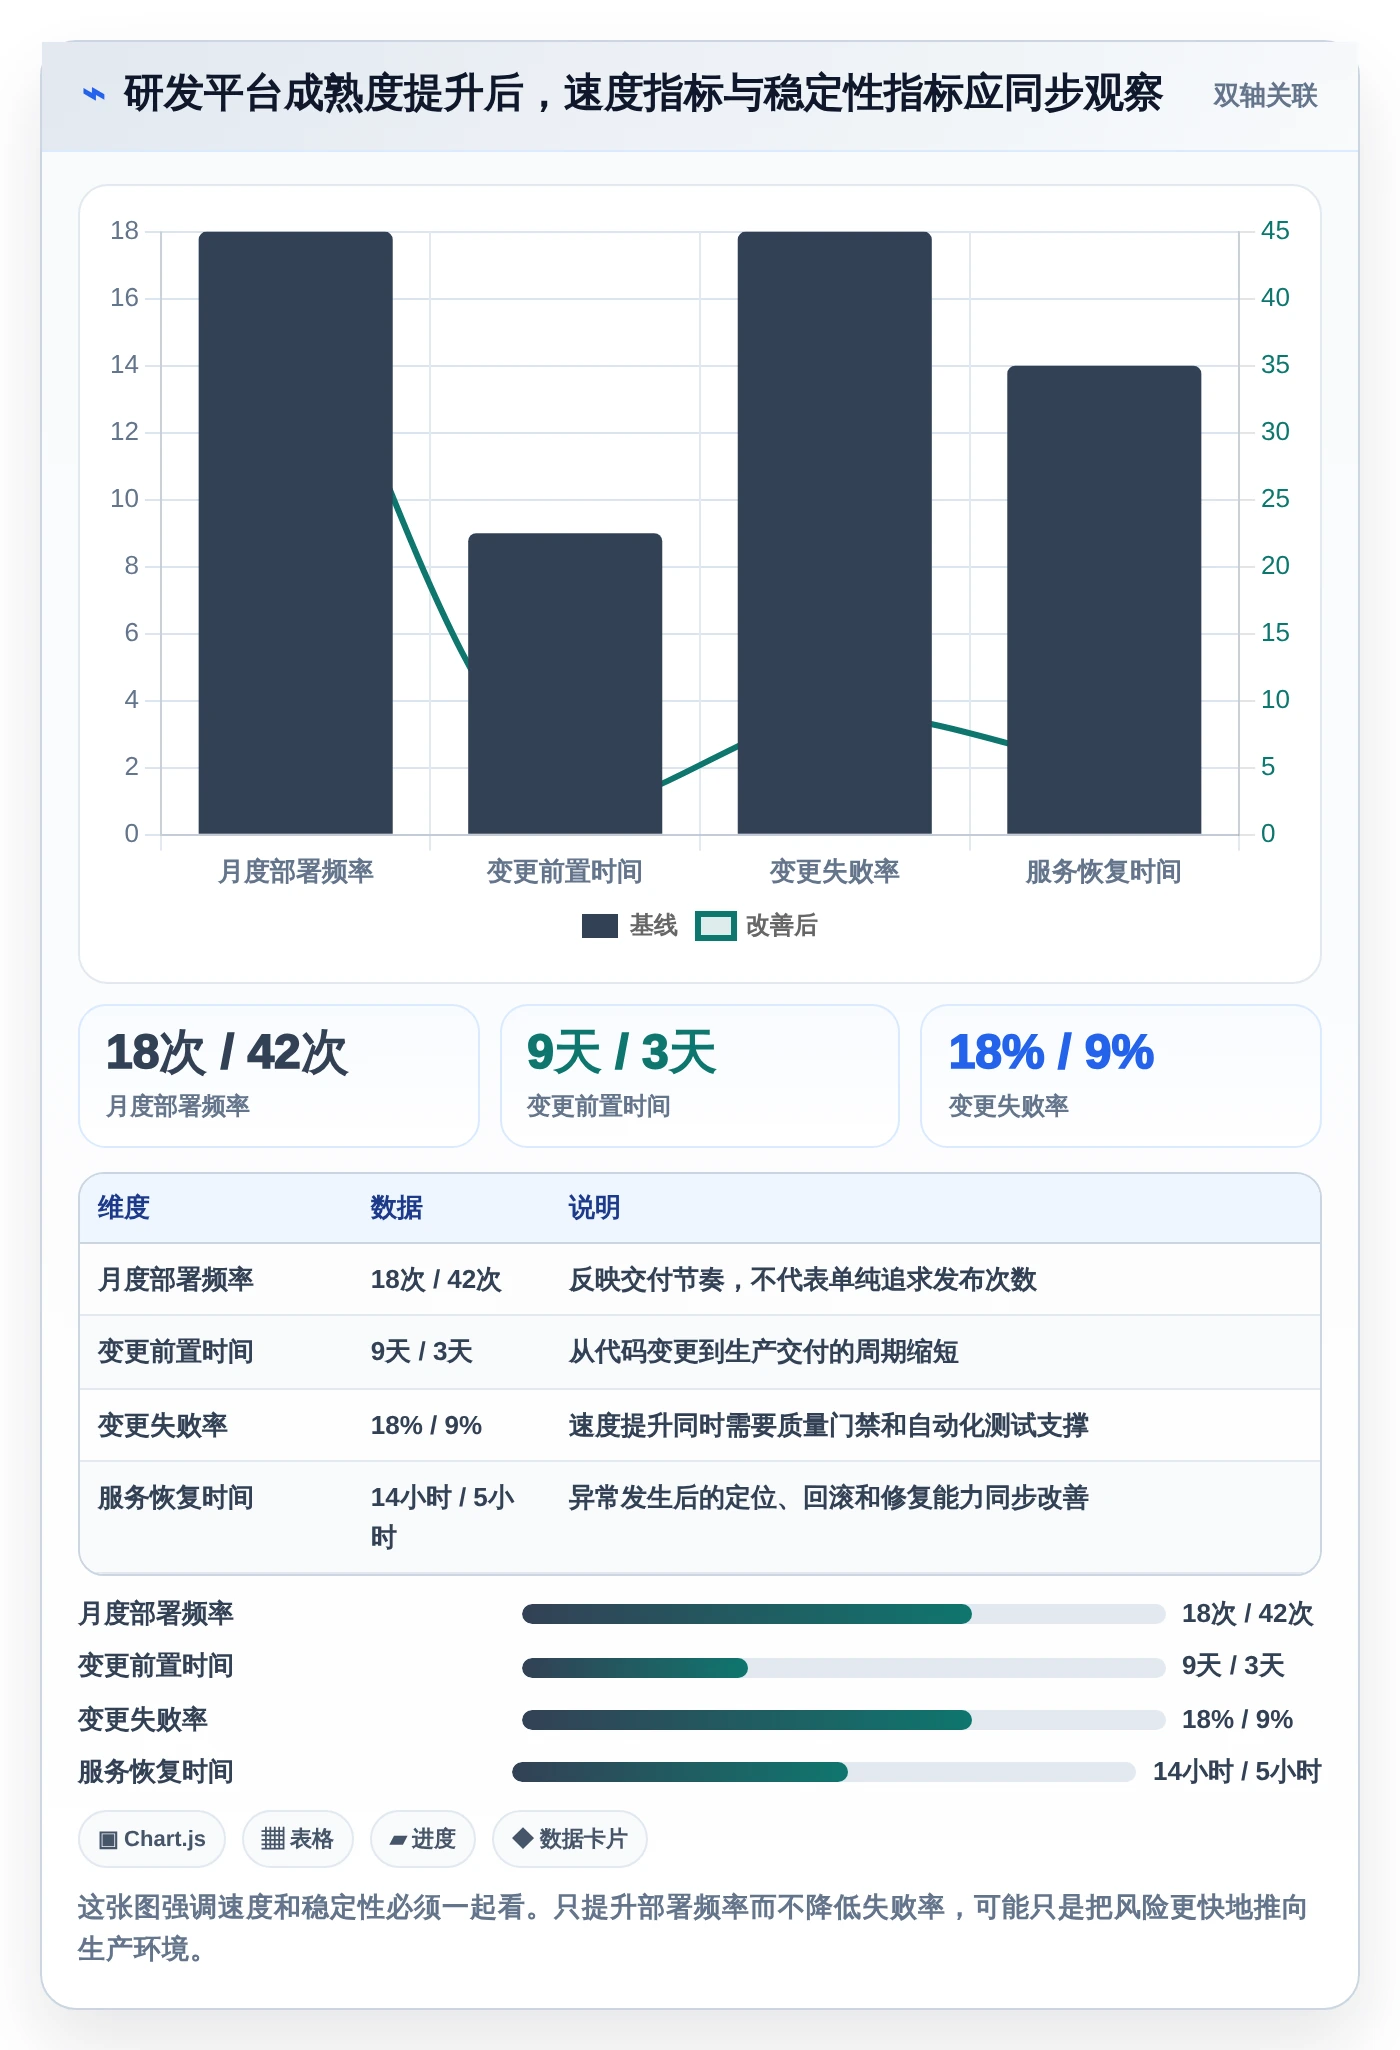Click the 45 tick on right axis
Image resolution: width=1400 pixels, height=2050 pixels.
(x=1275, y=231)
